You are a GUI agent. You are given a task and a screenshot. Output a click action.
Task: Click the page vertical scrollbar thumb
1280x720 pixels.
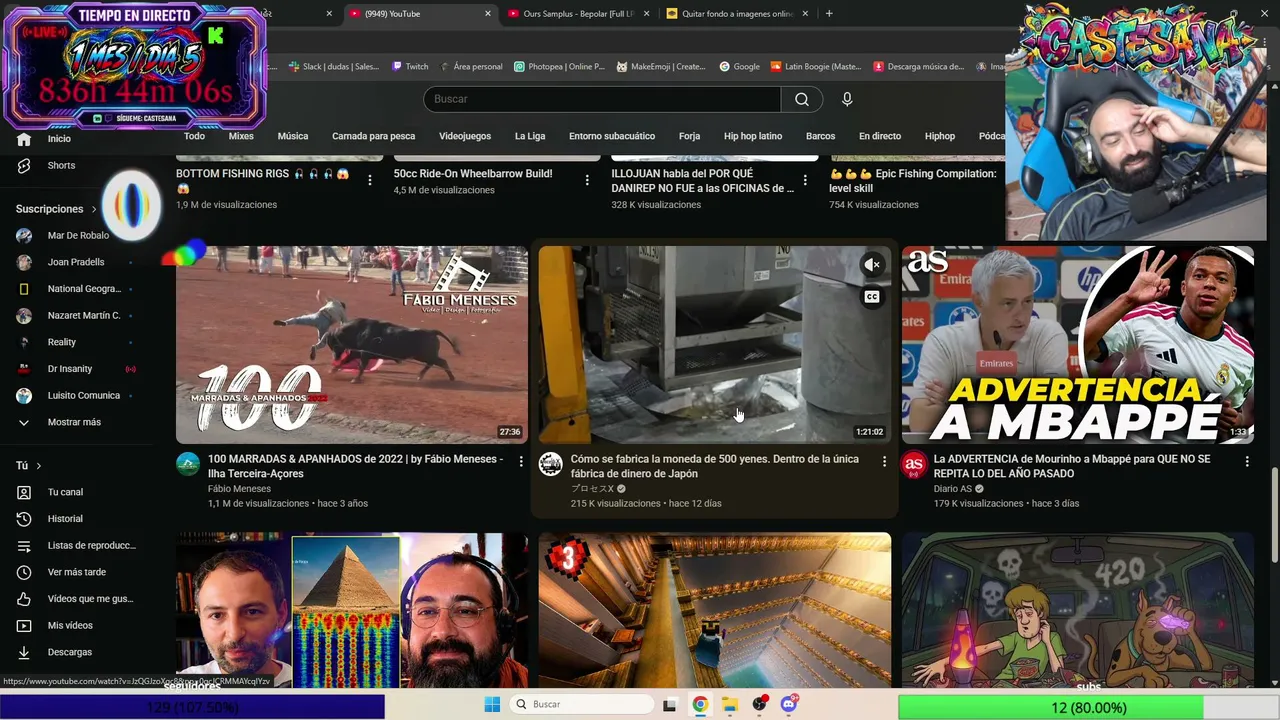pos(1274,516)
